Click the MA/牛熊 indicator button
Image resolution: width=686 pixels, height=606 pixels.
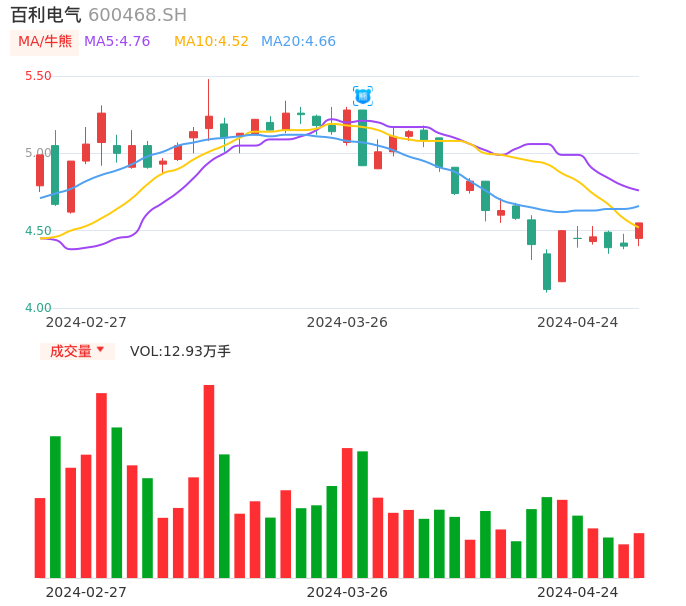click(x=45, y=41)
